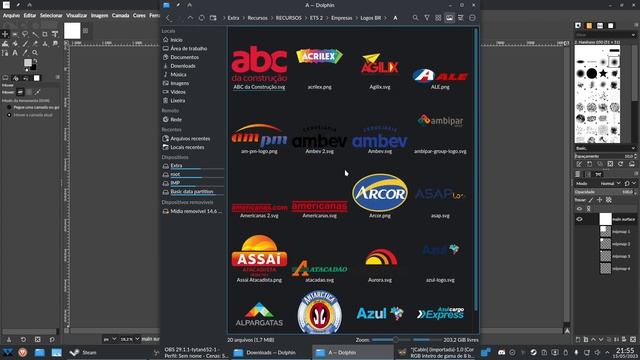
Task: Open the Dolphin hamburger menu button
Action: coord(472,18)
